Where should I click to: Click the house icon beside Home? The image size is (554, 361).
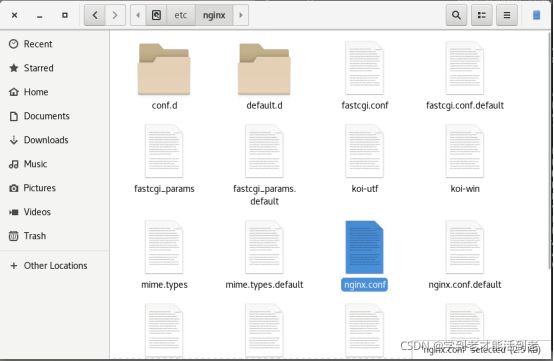[x=13, y=92]
